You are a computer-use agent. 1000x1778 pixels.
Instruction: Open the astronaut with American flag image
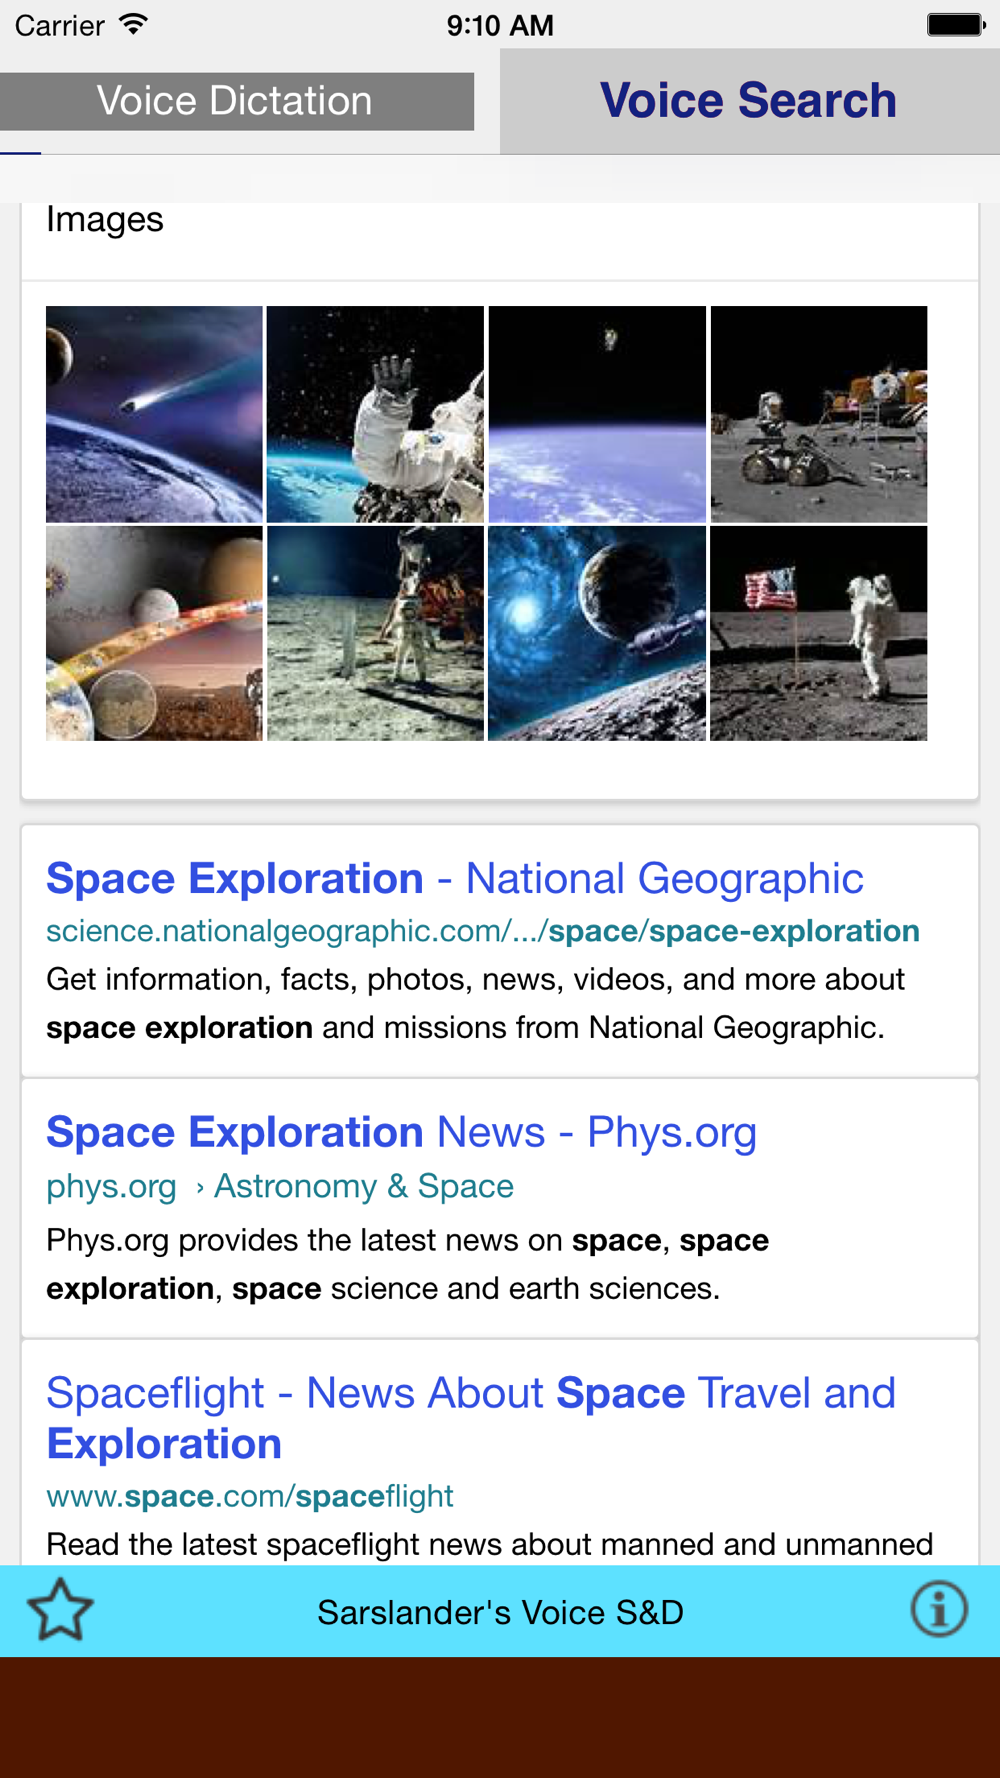coord(819,633)
